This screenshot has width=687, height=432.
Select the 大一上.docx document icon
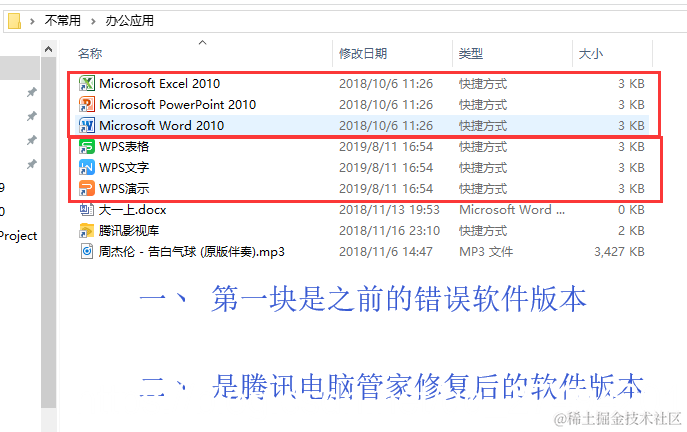pyautogui.click(x=87, y=209)
